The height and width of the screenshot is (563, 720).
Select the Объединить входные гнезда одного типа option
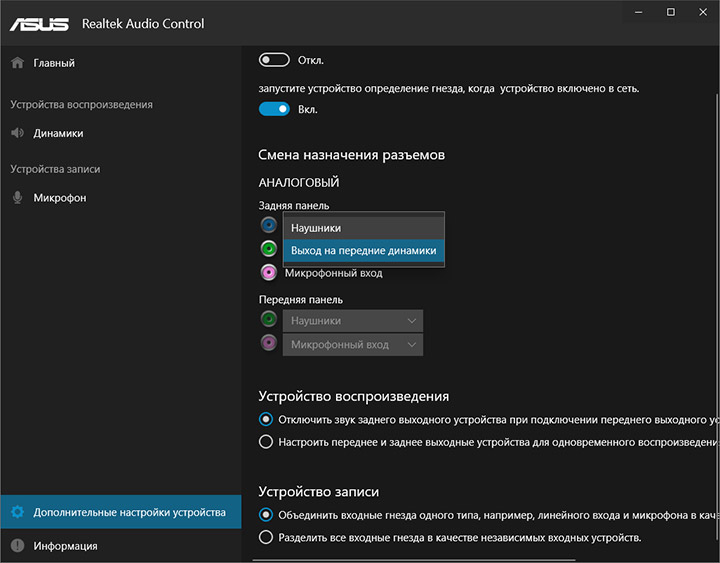(266, 515)
